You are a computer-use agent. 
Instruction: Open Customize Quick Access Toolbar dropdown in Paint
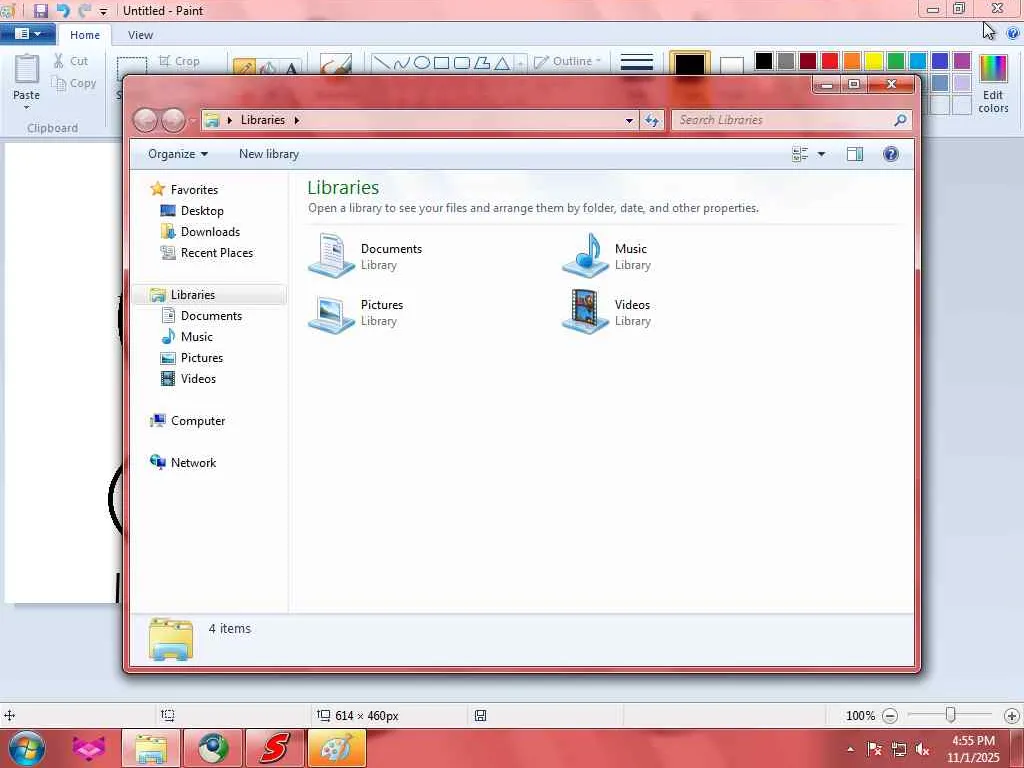103,11
